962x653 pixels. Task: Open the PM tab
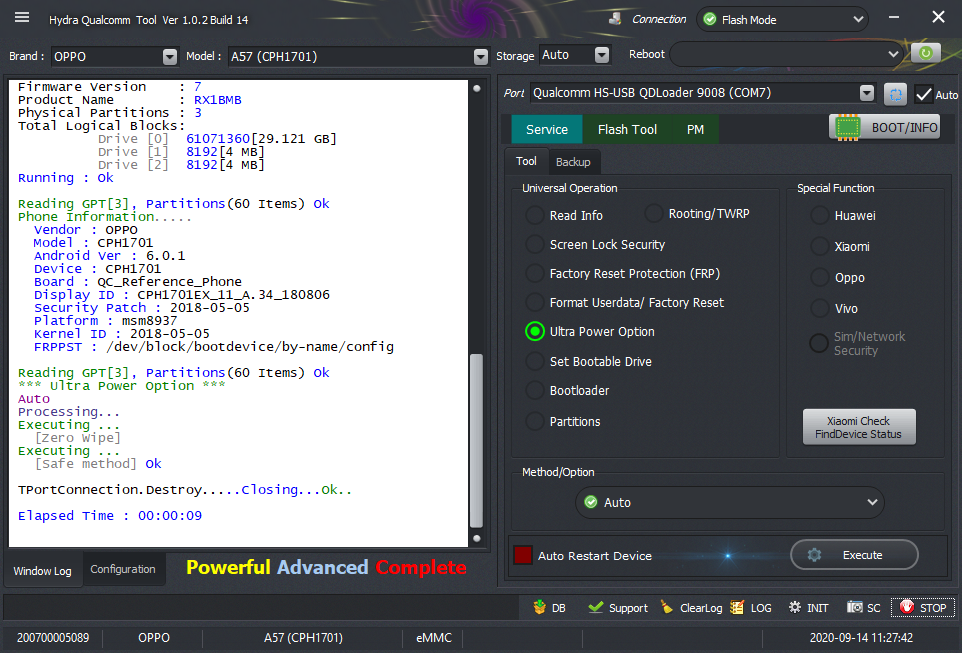tap(695, 129)
